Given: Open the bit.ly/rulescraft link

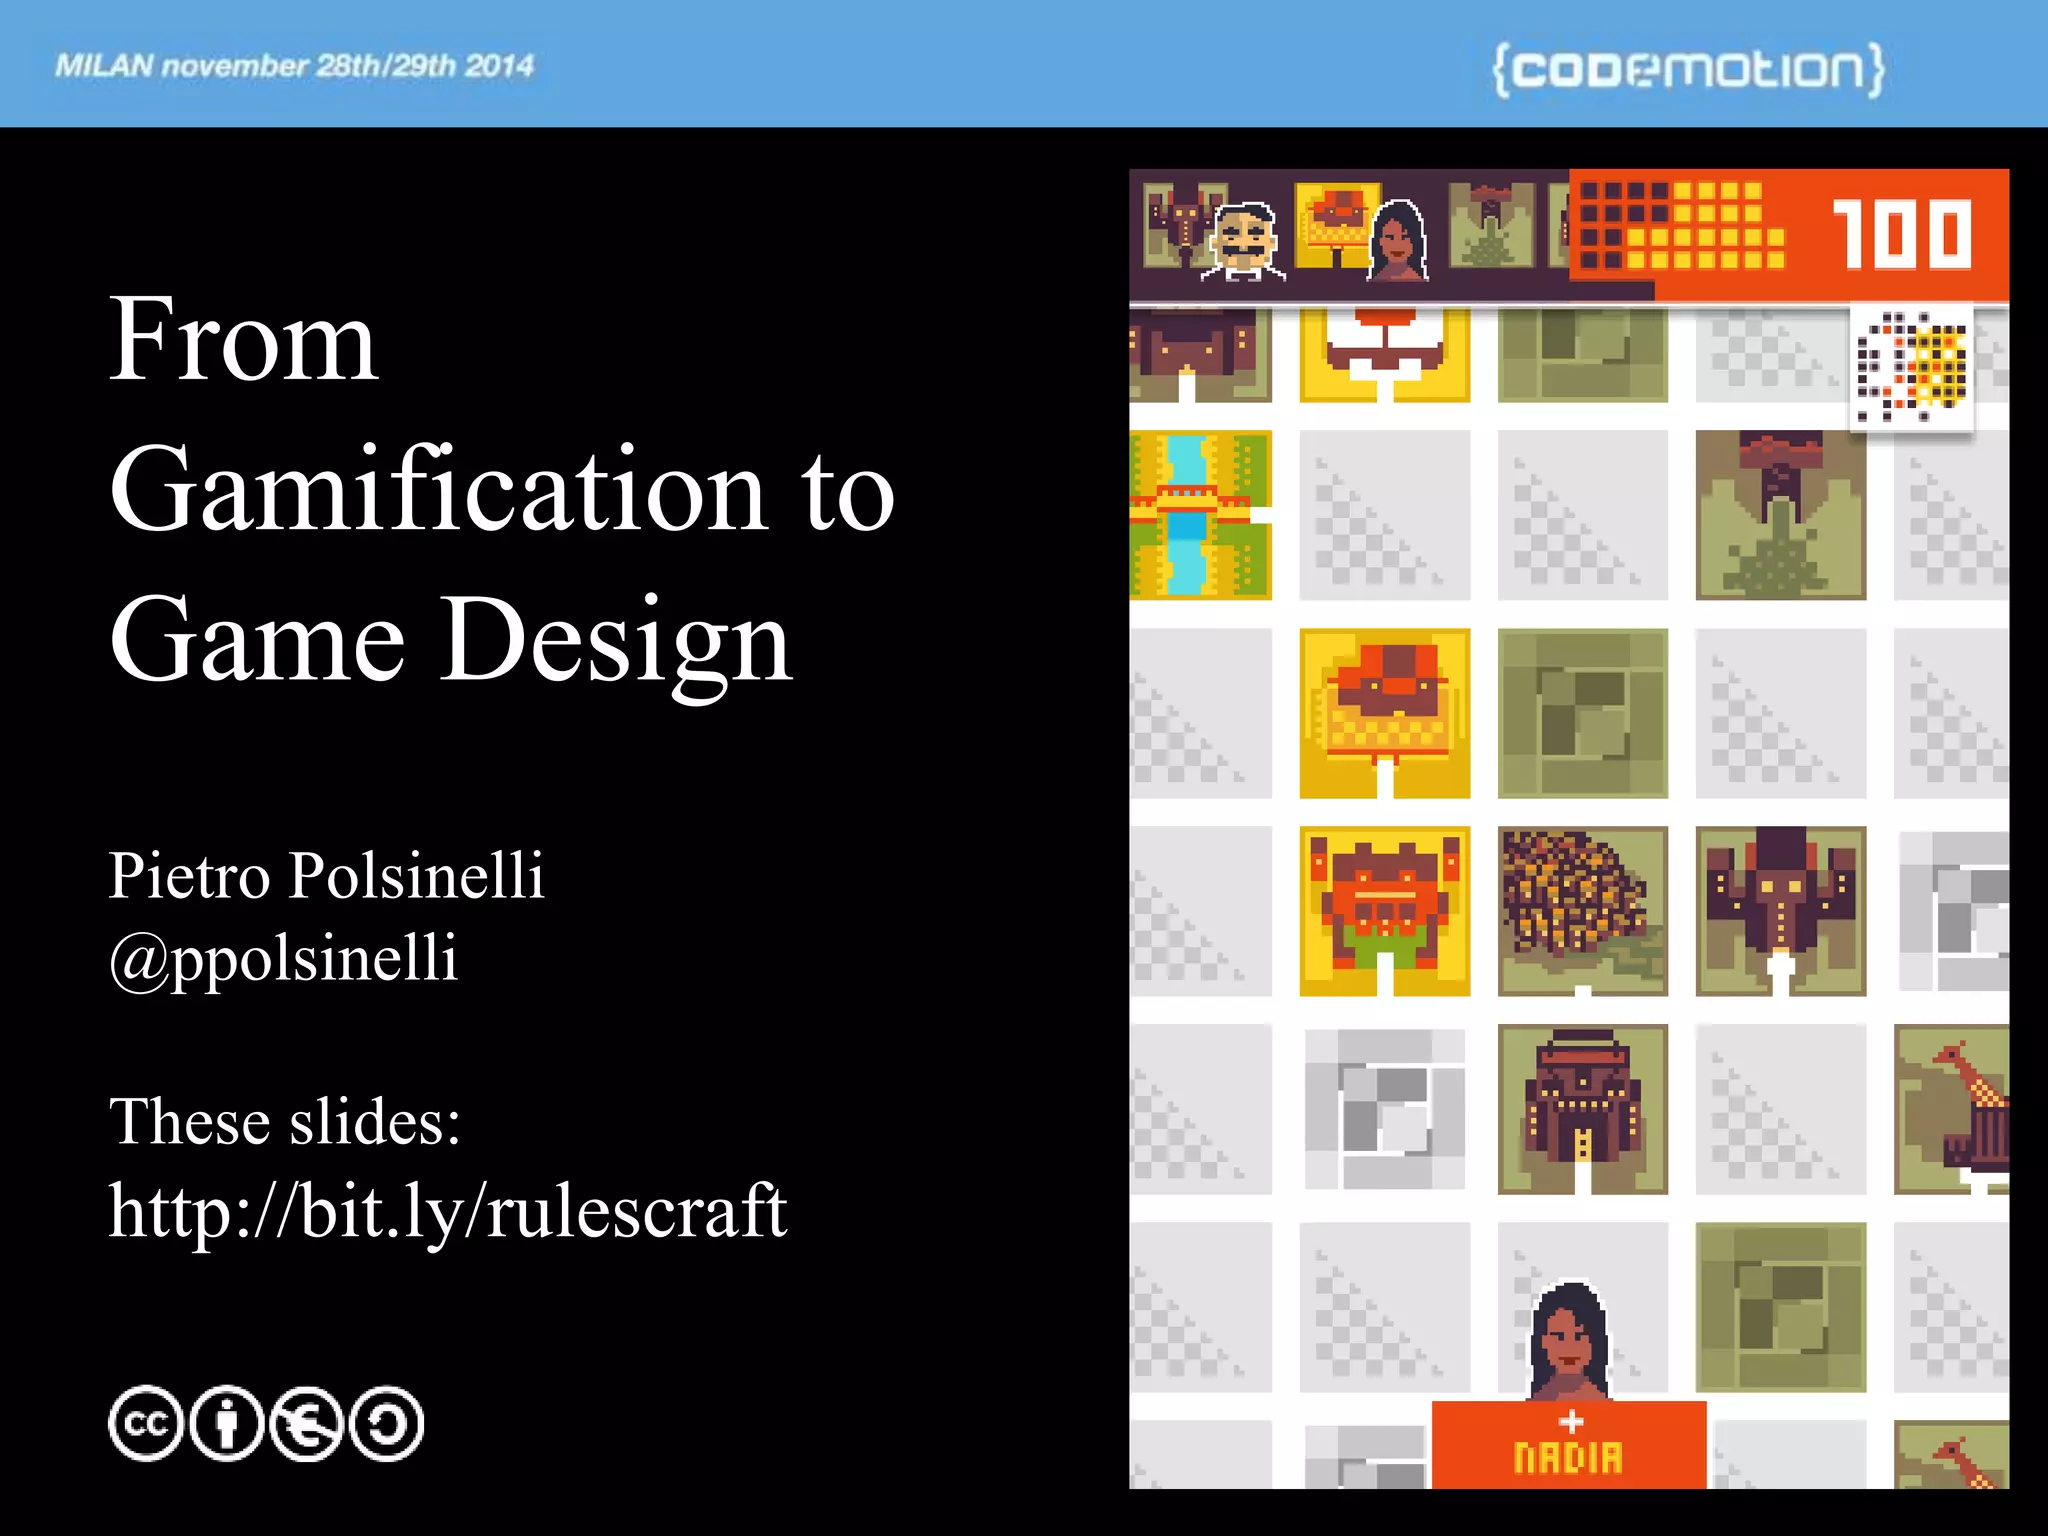Looking at the screenshot, I should 448,1210.
